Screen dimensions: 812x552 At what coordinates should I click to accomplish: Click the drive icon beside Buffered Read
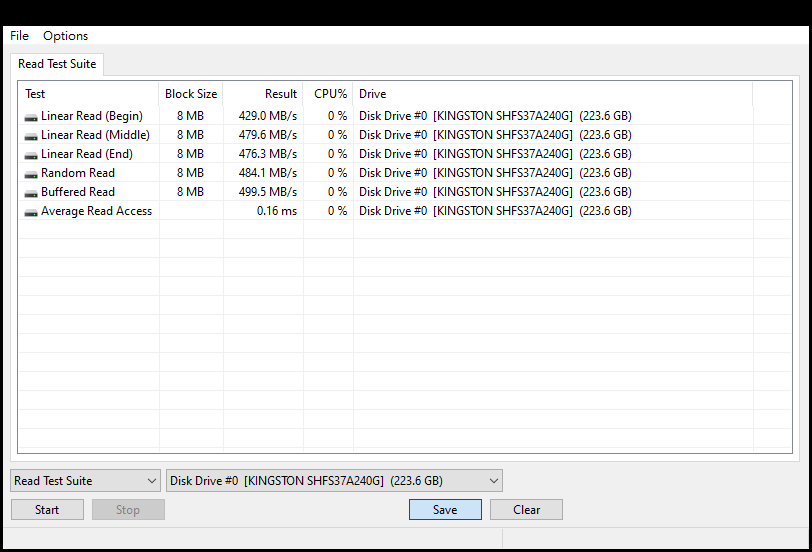click(x=31, y=193)
